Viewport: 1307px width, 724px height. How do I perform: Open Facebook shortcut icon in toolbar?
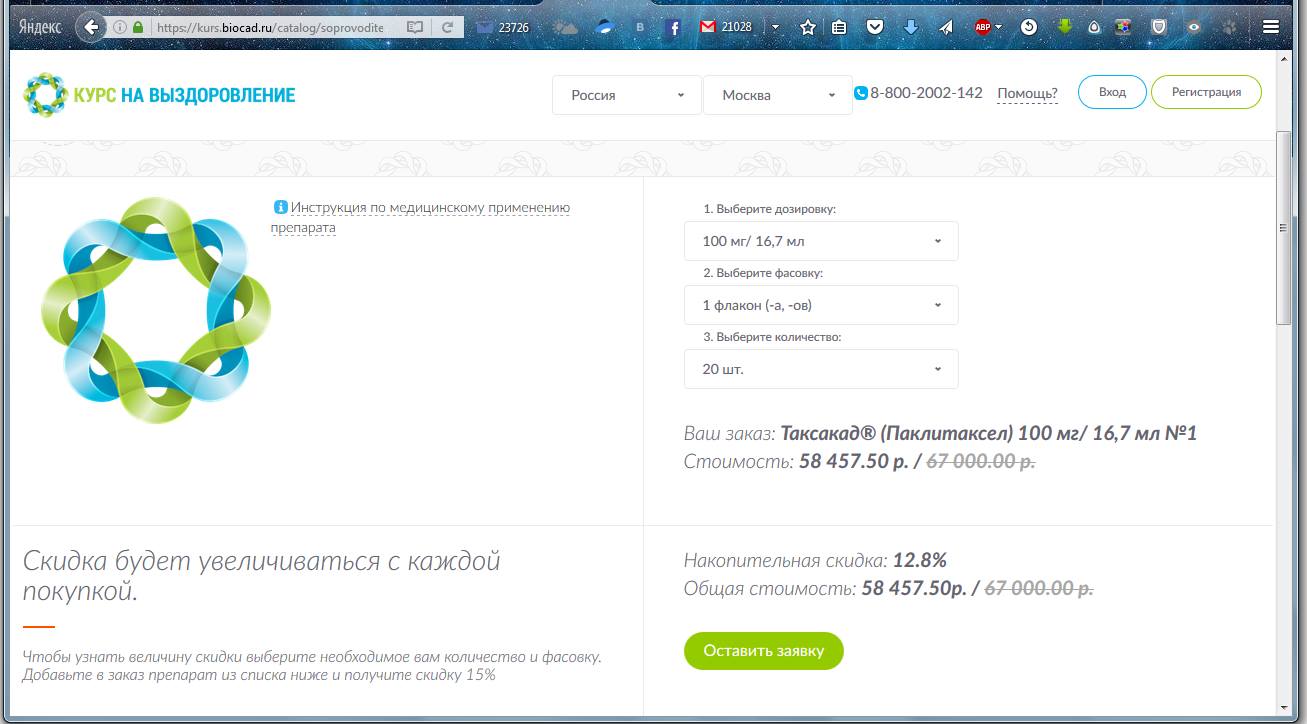(x=675, y=28)
